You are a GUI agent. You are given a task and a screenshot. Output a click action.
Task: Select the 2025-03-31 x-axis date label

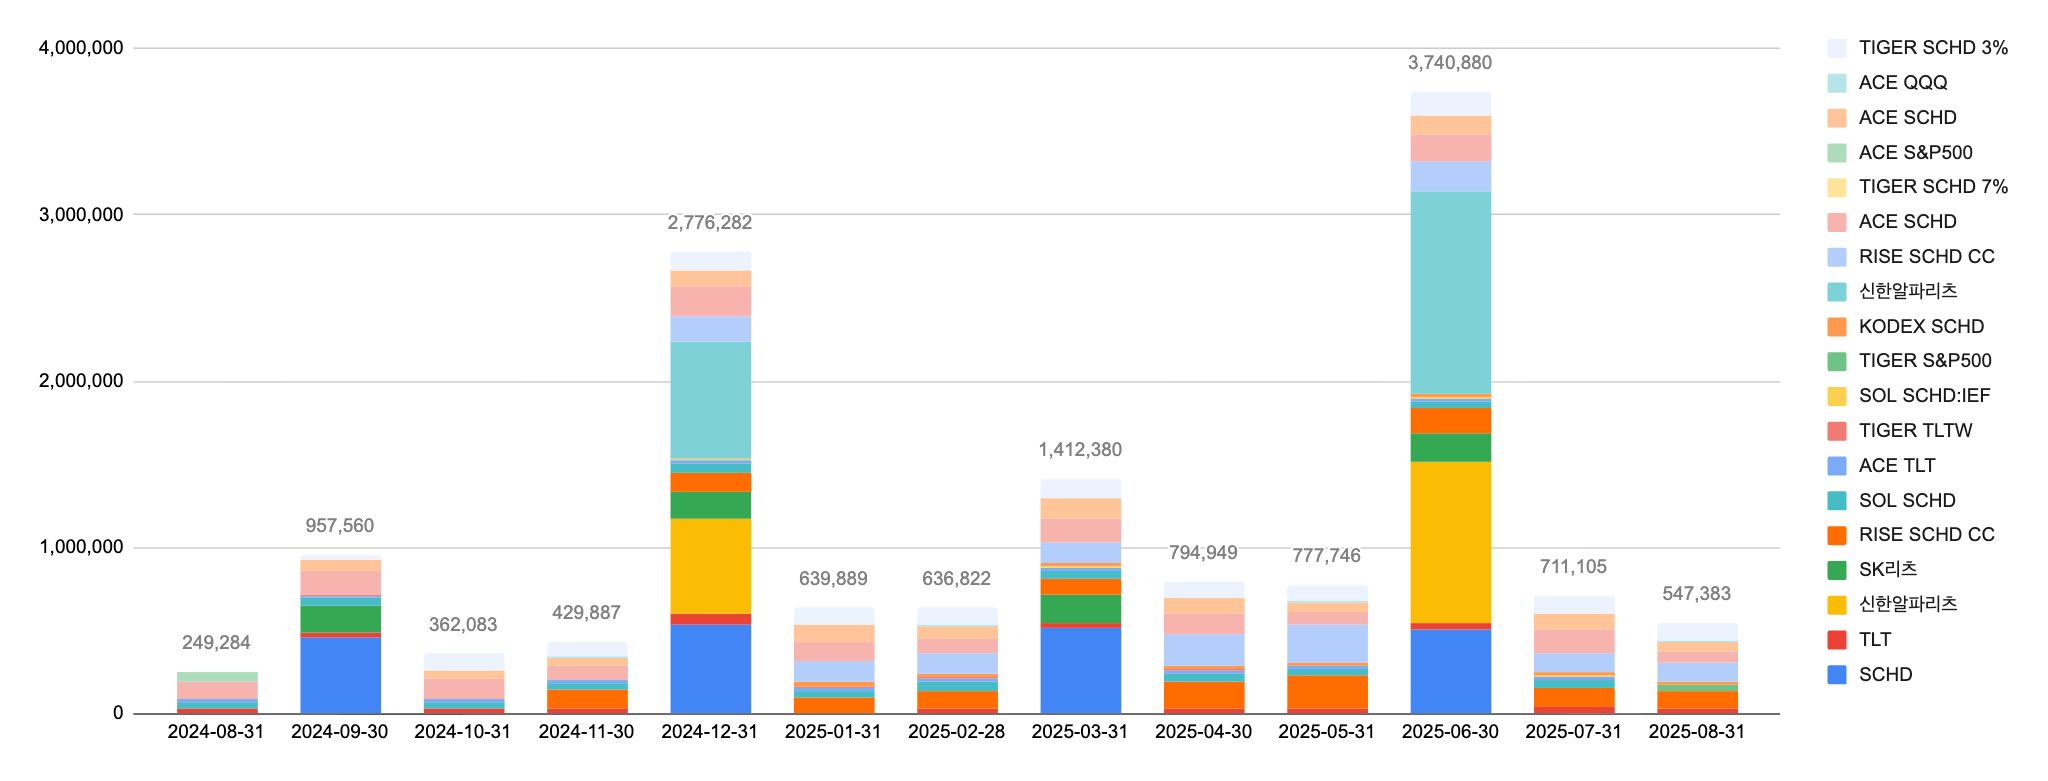[1079, 732]
